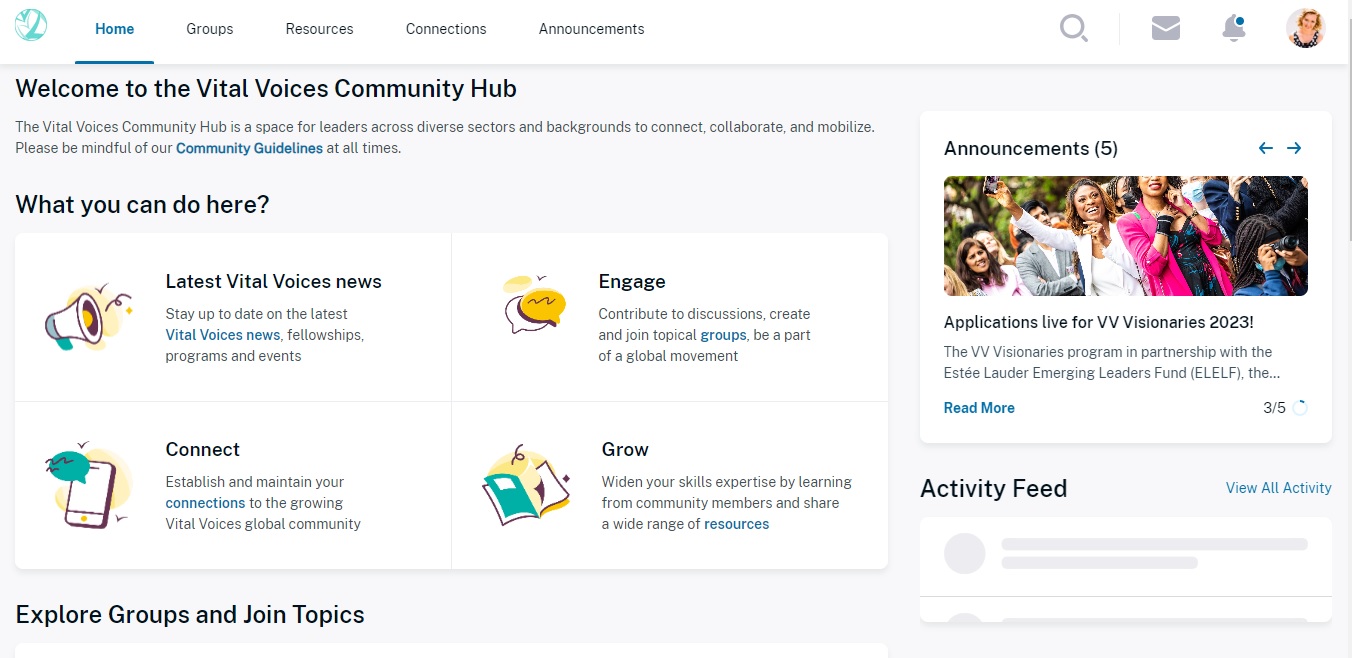Click the megaphone news illustration

click(x=88, y=317)
